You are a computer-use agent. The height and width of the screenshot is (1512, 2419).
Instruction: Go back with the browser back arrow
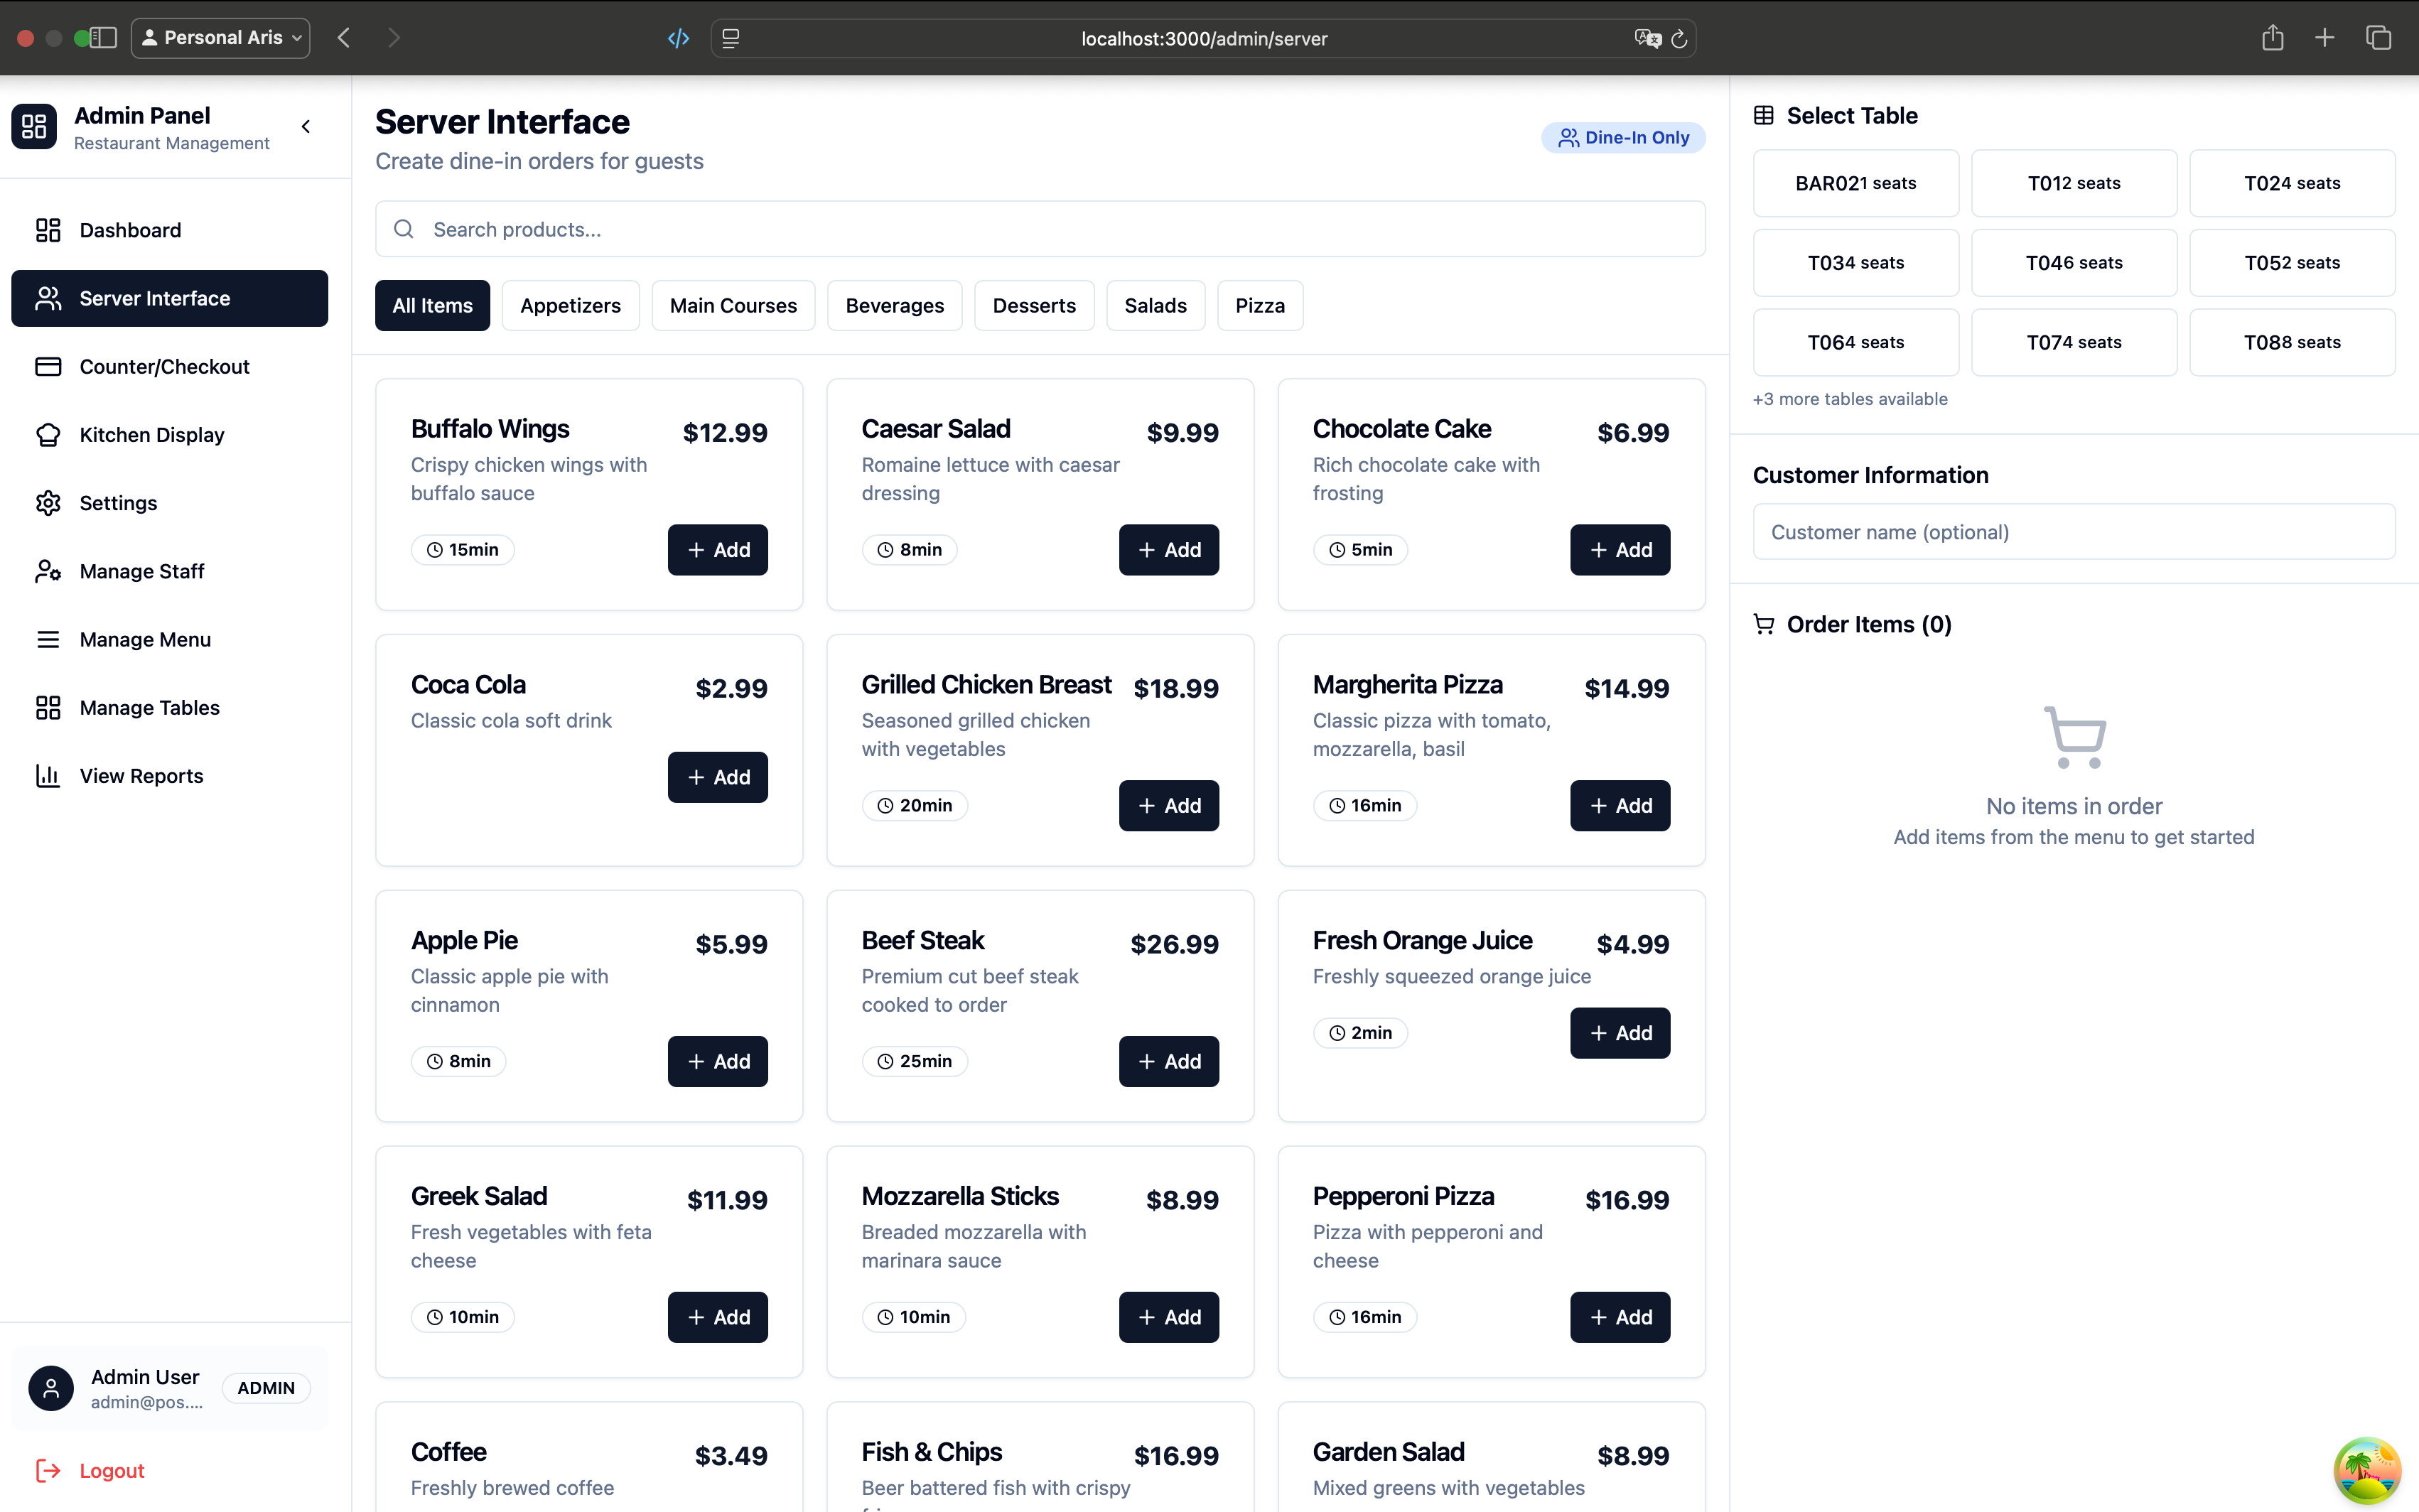(x=344, y=38)
